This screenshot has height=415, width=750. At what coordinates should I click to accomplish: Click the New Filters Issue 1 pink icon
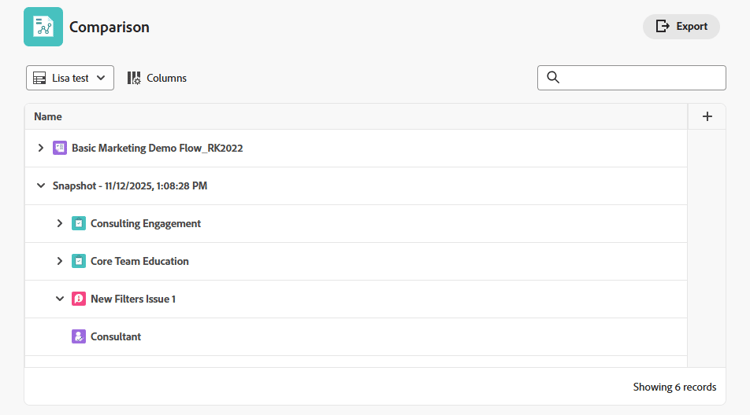pyautogui.click(x=79, y=299)
